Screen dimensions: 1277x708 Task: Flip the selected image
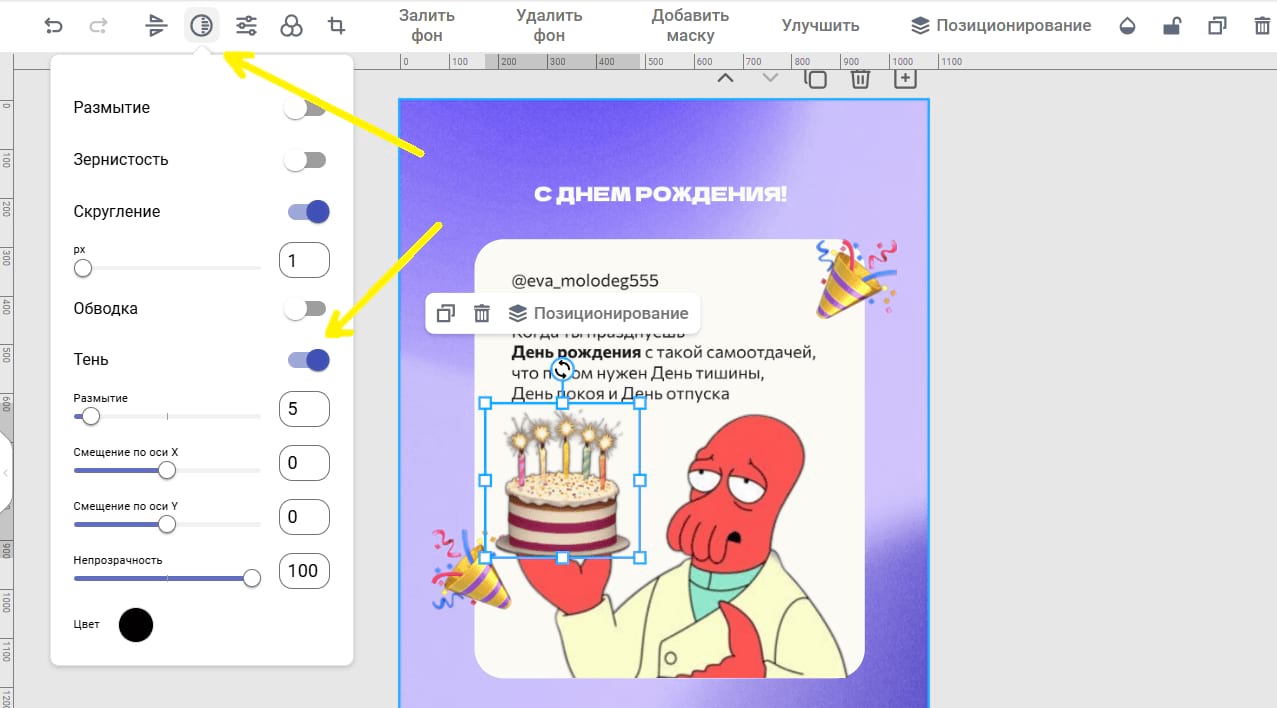click(x=156, y=26)
